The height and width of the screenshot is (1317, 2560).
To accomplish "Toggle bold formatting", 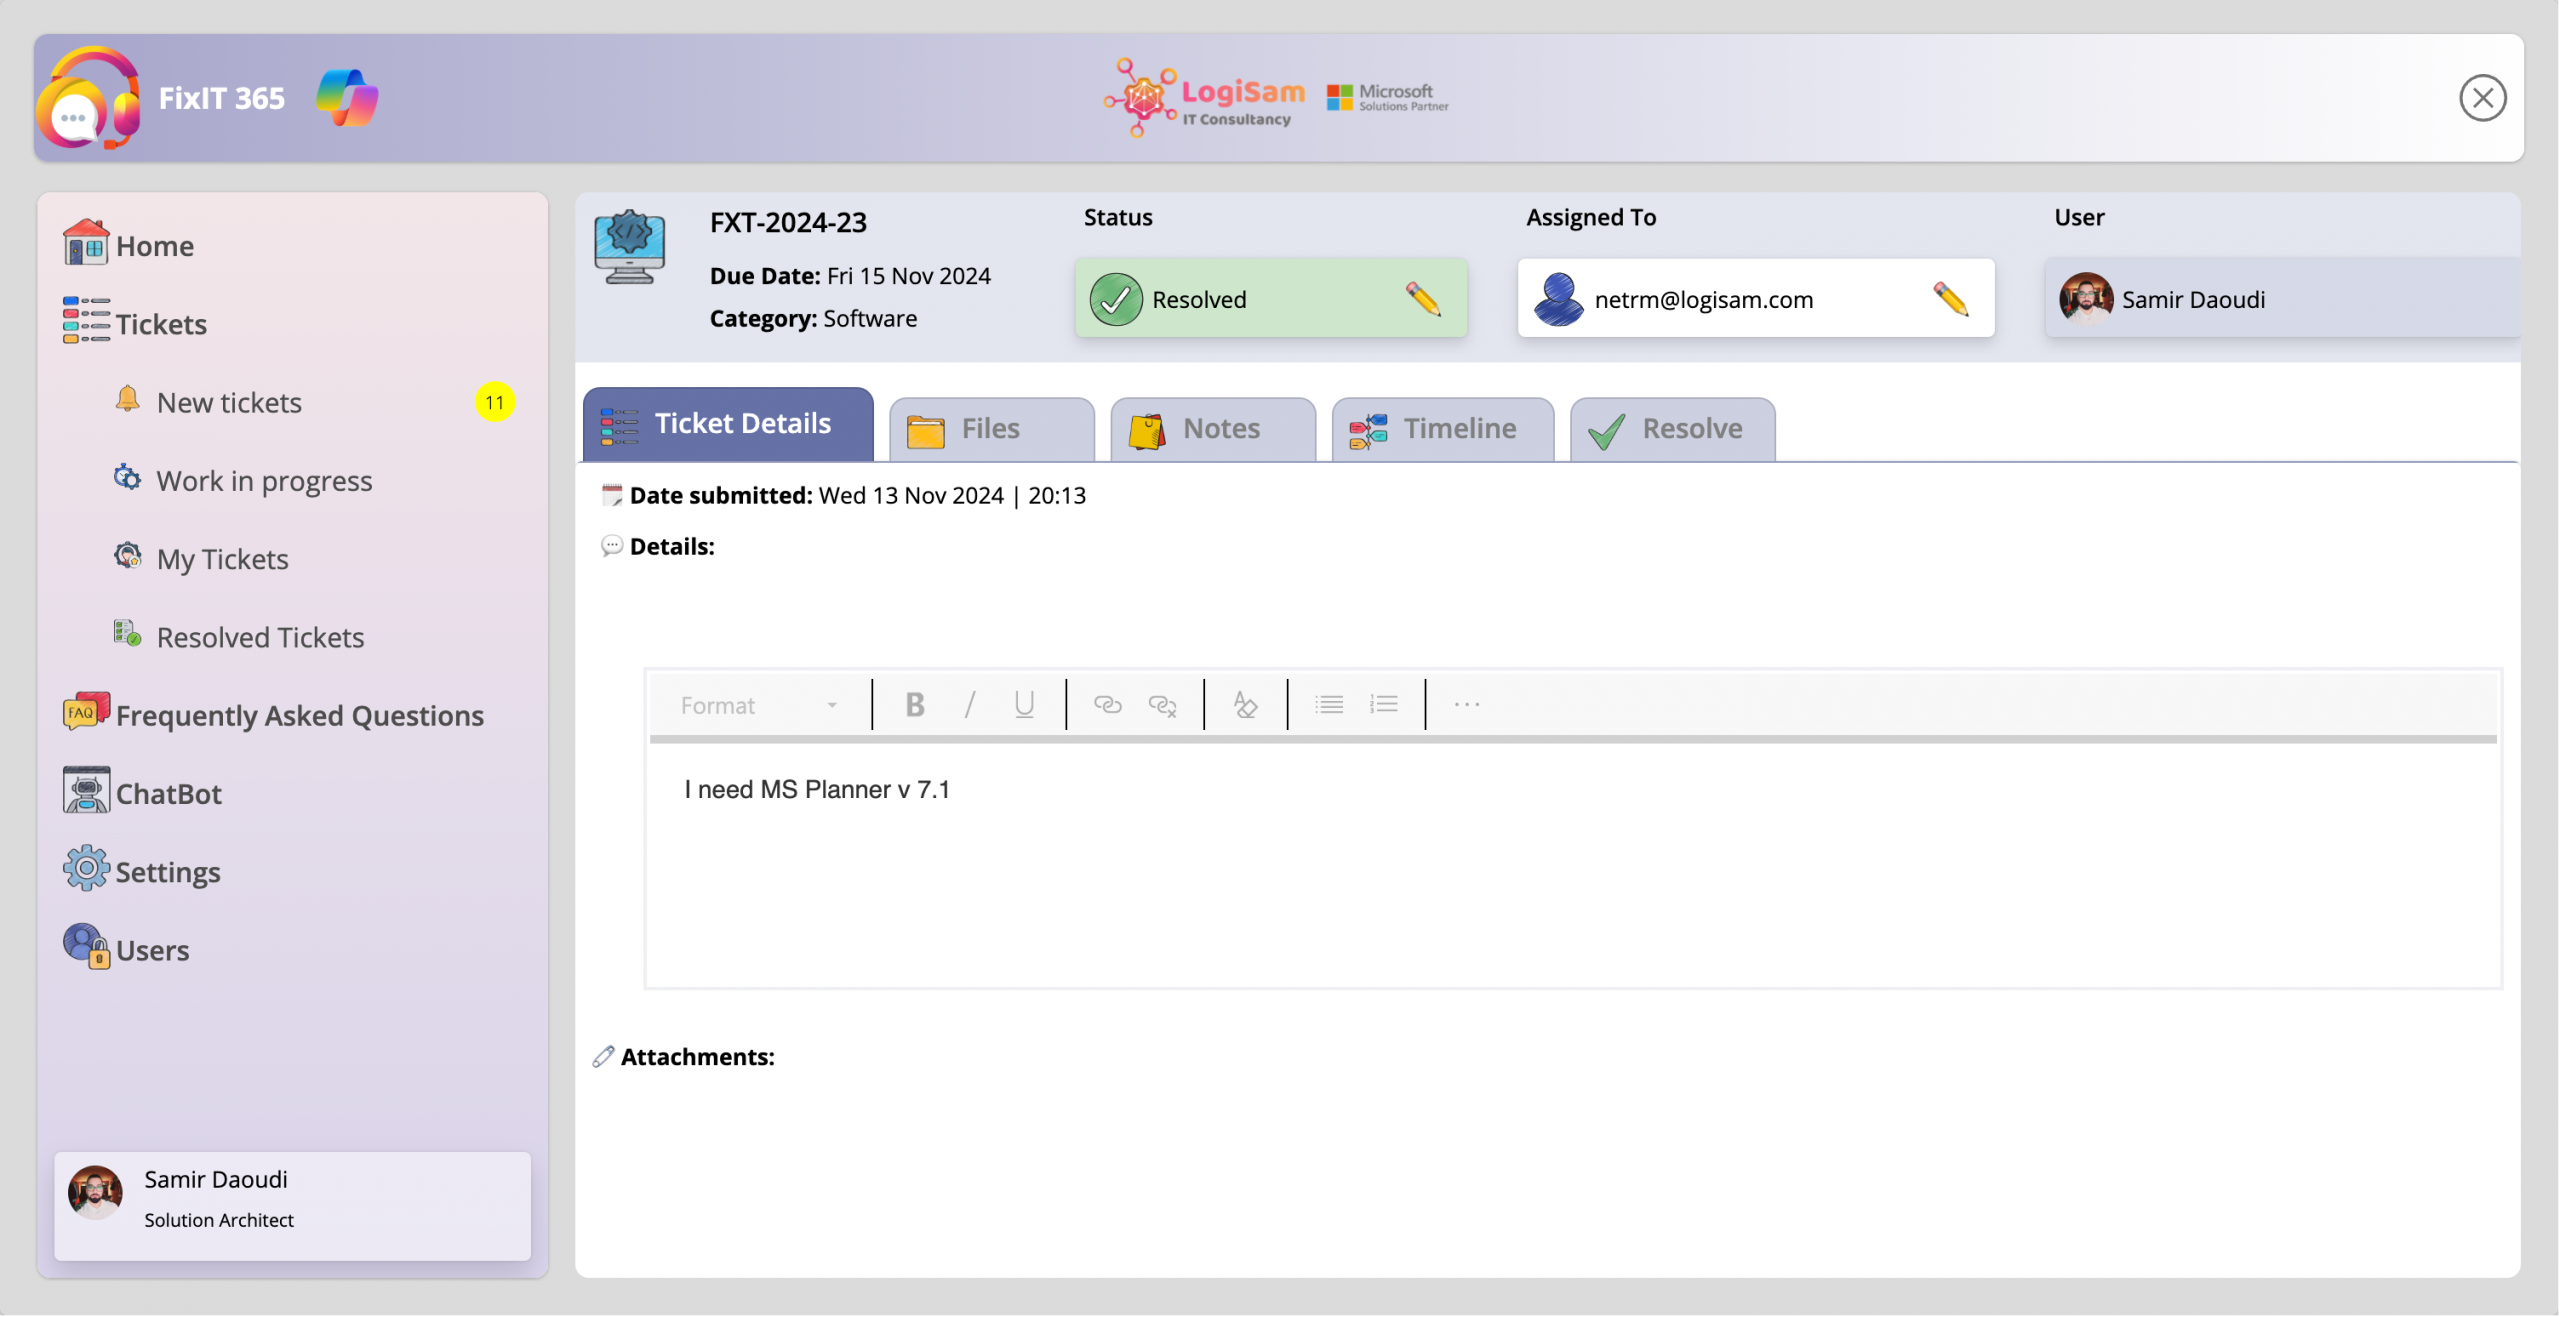I will pos(914,705).
